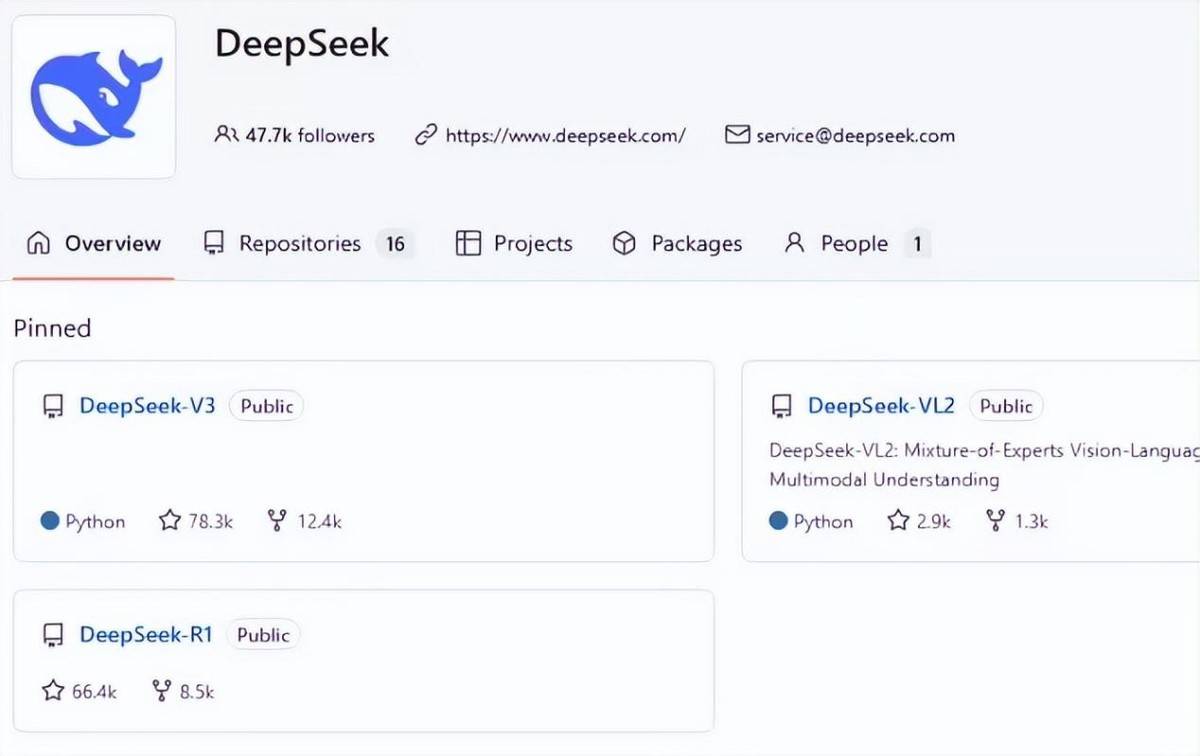View the 47.7k followers list

[x=310, y=136]
